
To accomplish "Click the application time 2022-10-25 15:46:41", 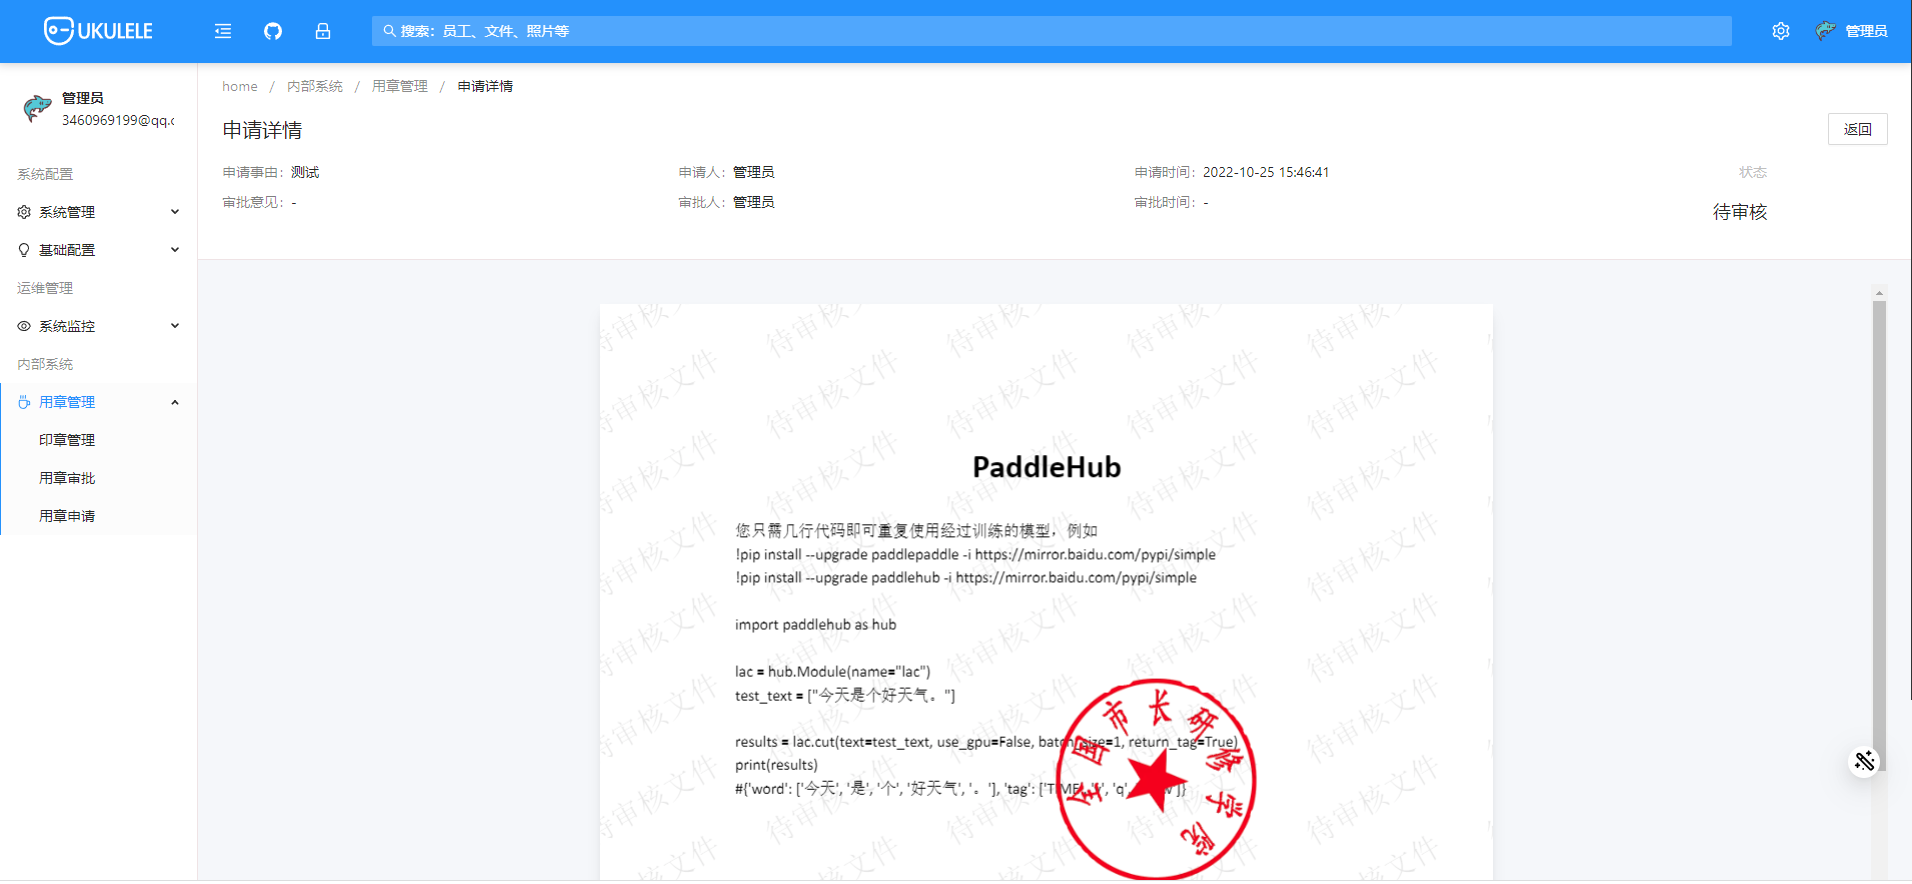I will pyautogui.click(x=1266, y=172).
